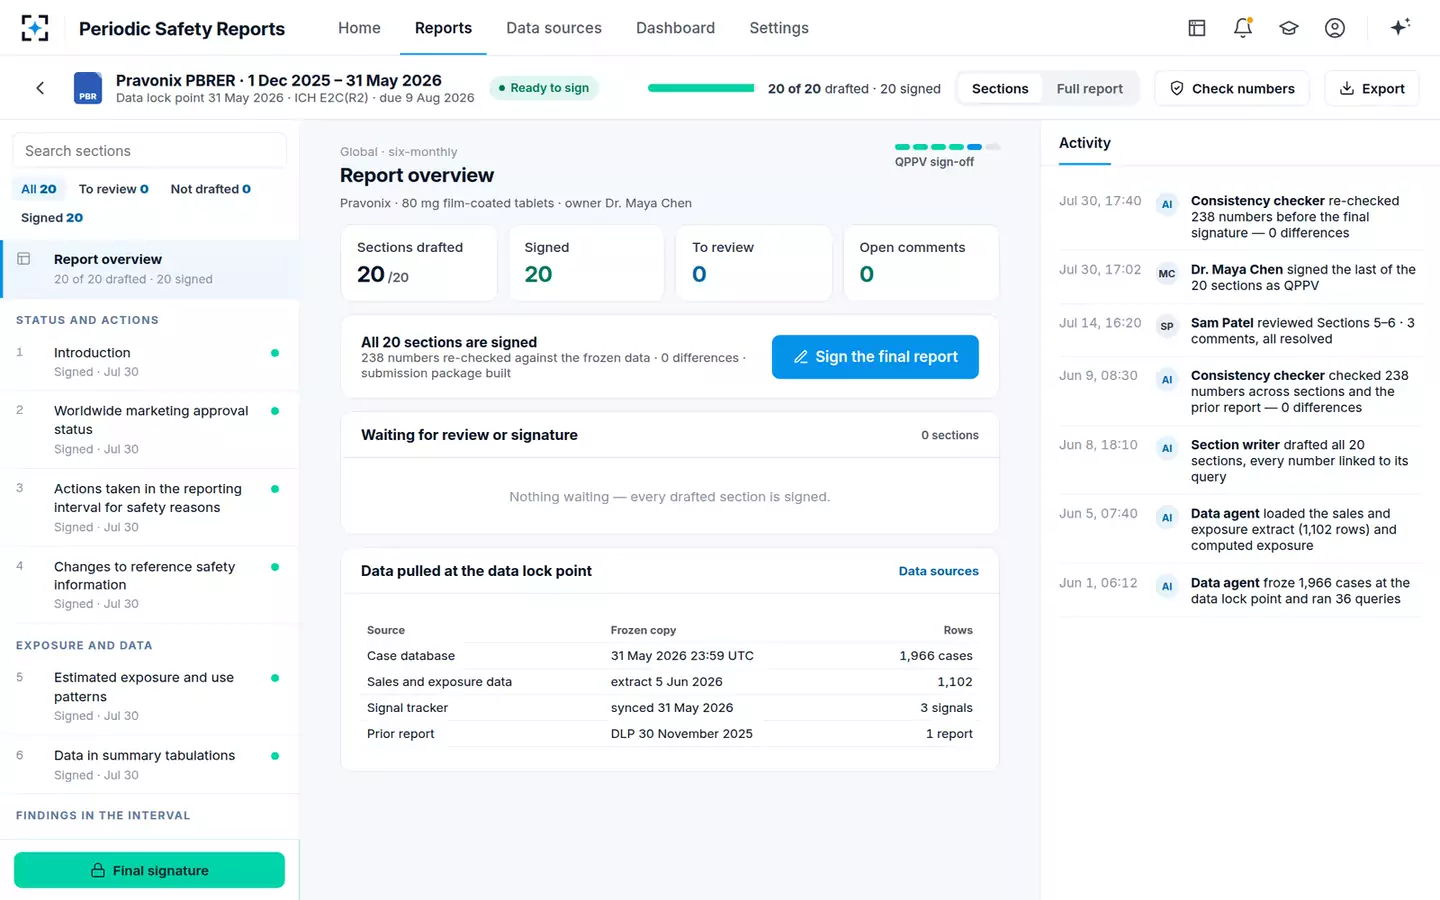Open Settings in top navigation
Image resolution: width=1440 pixels, height=900 pixels.
(779, 28)
